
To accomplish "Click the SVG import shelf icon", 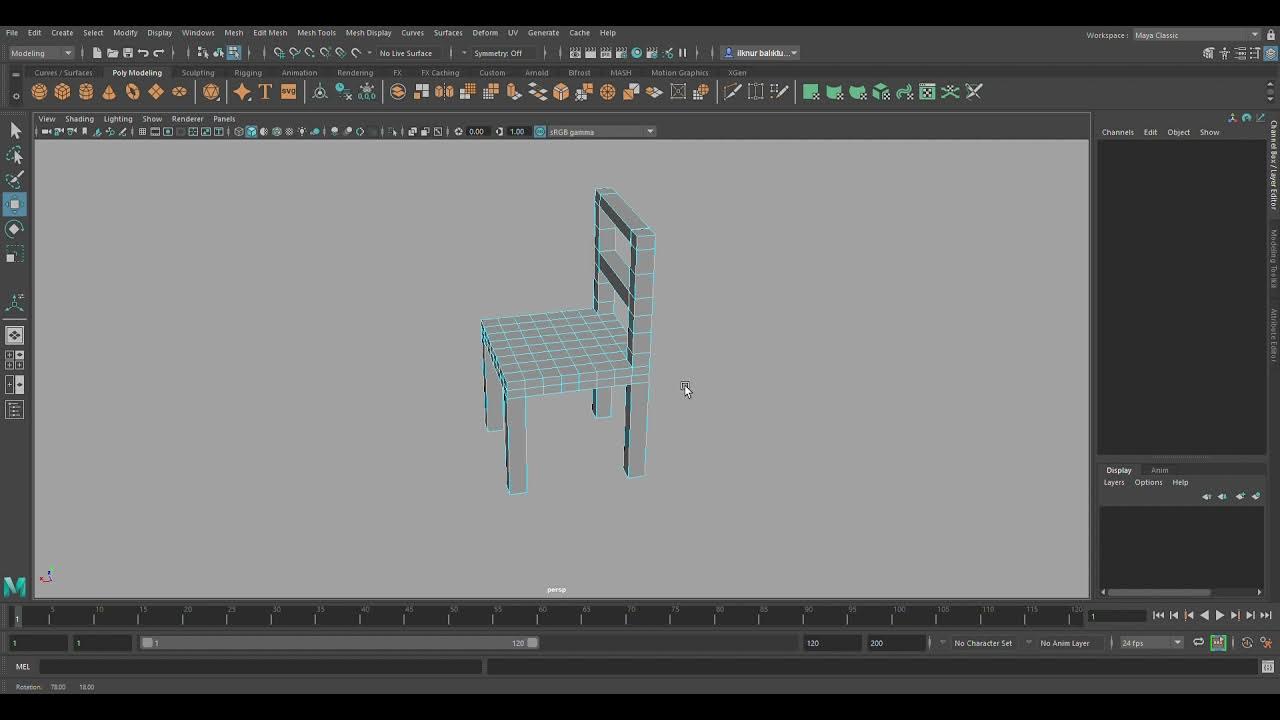I will click(x=288, y=92).
